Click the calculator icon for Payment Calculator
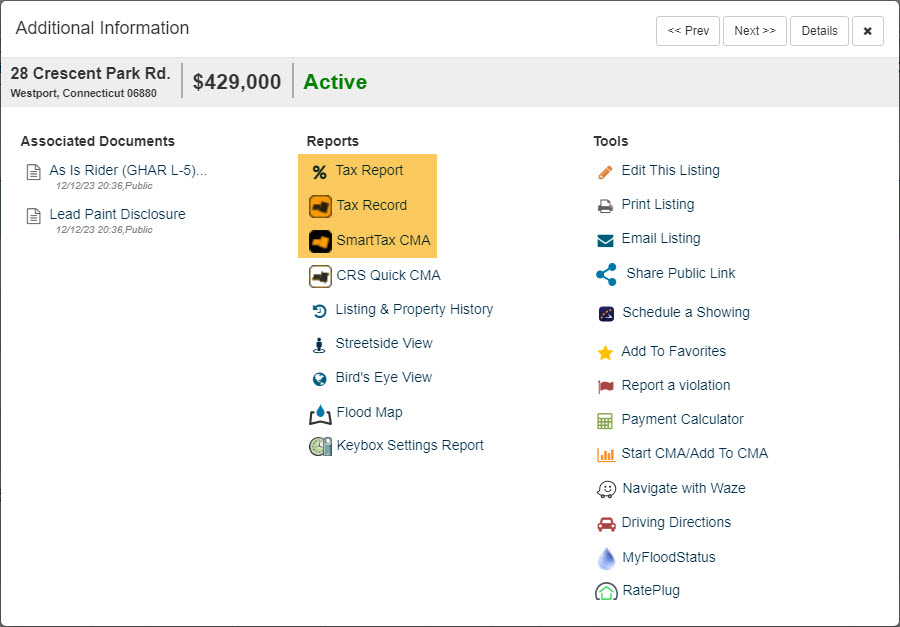The height and width of the screenshot is (627, 900). coord(605,421)
